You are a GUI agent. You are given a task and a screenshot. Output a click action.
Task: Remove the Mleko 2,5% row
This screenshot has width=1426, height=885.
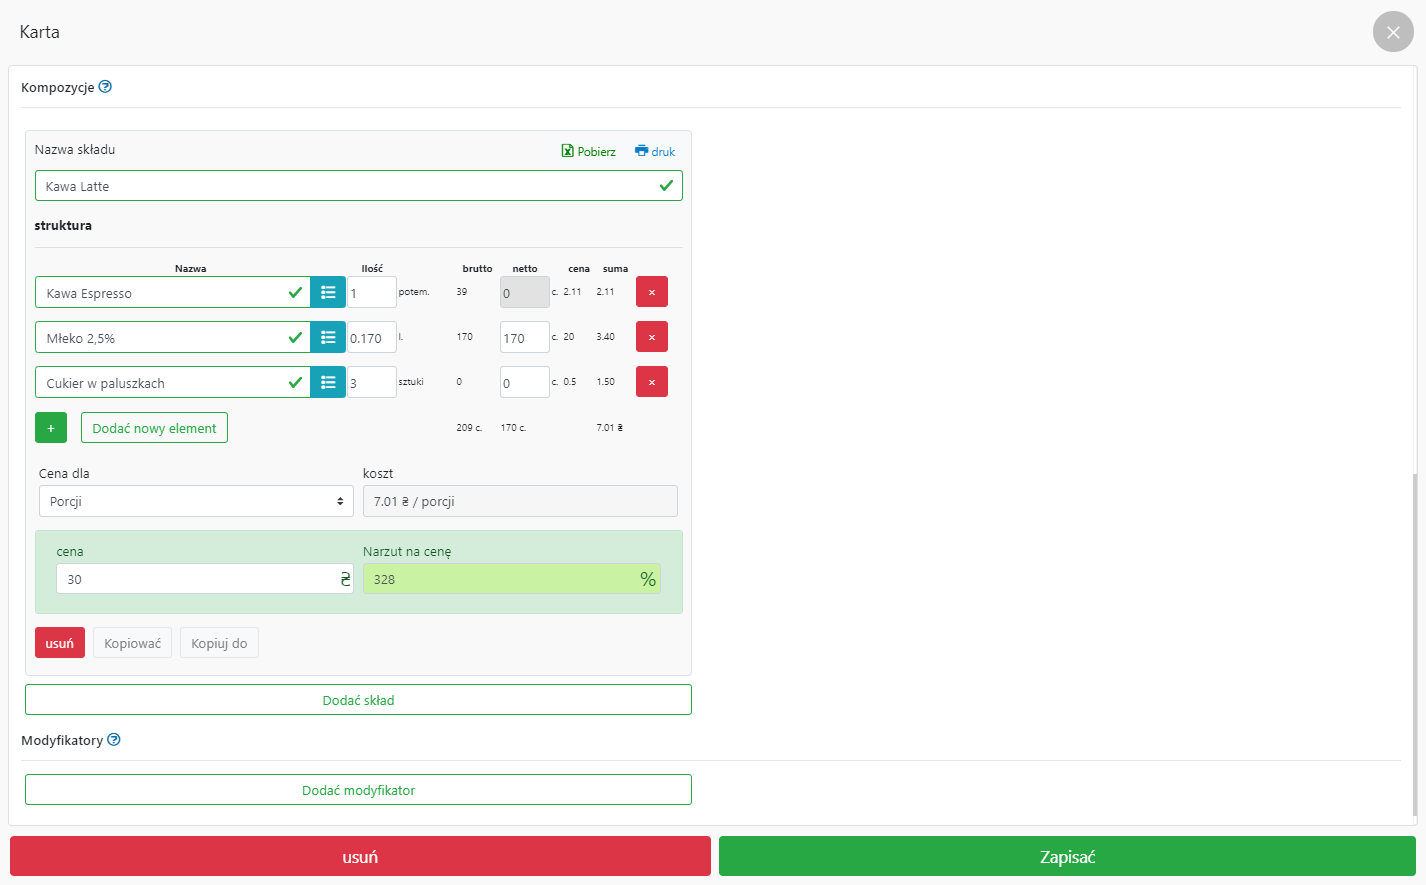652,337
